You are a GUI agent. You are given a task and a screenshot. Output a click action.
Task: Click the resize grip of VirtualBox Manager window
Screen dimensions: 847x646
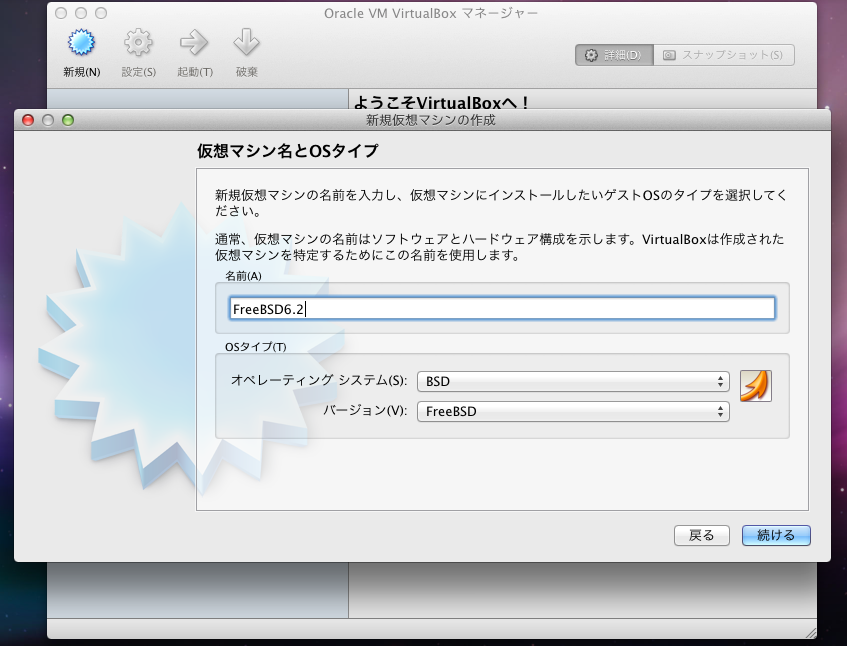click(811, 633)
